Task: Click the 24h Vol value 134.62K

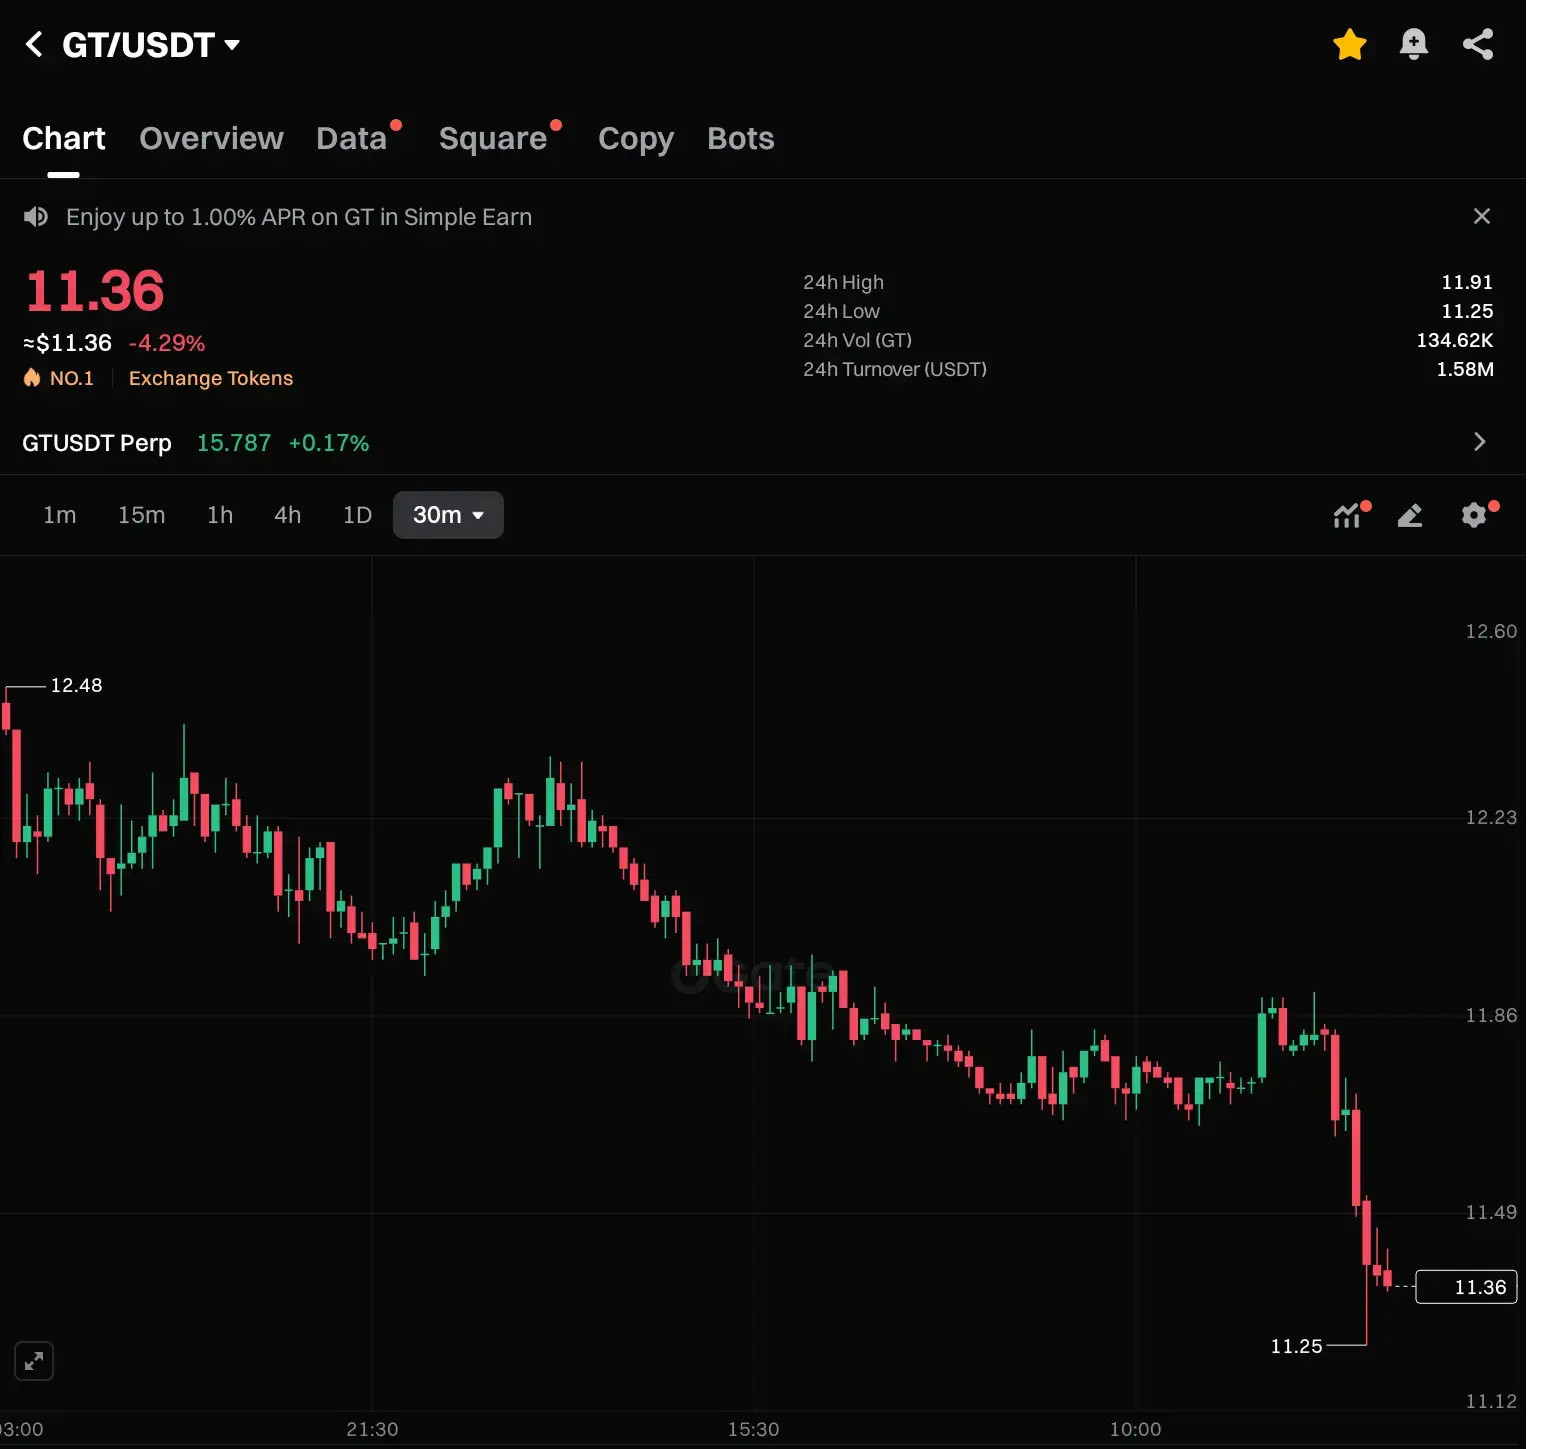Action: [1455, 340]
